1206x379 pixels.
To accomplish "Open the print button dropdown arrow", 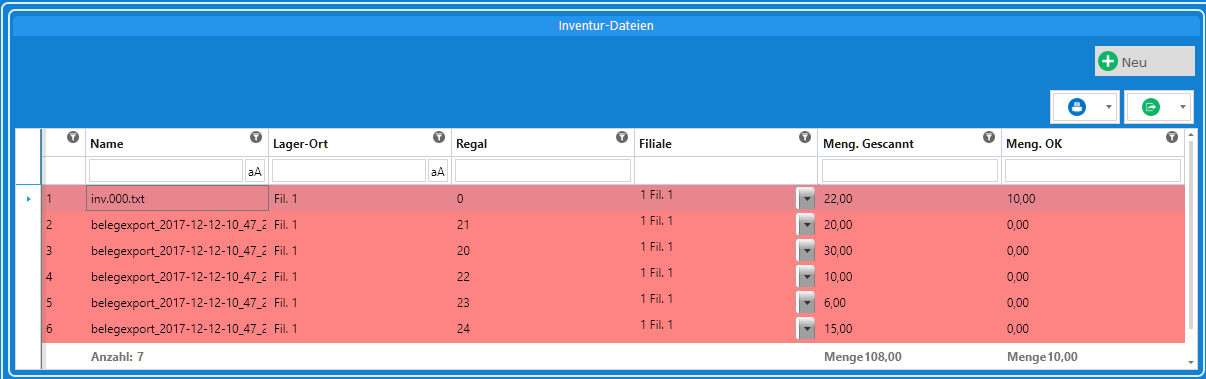I will [1109, 107].
